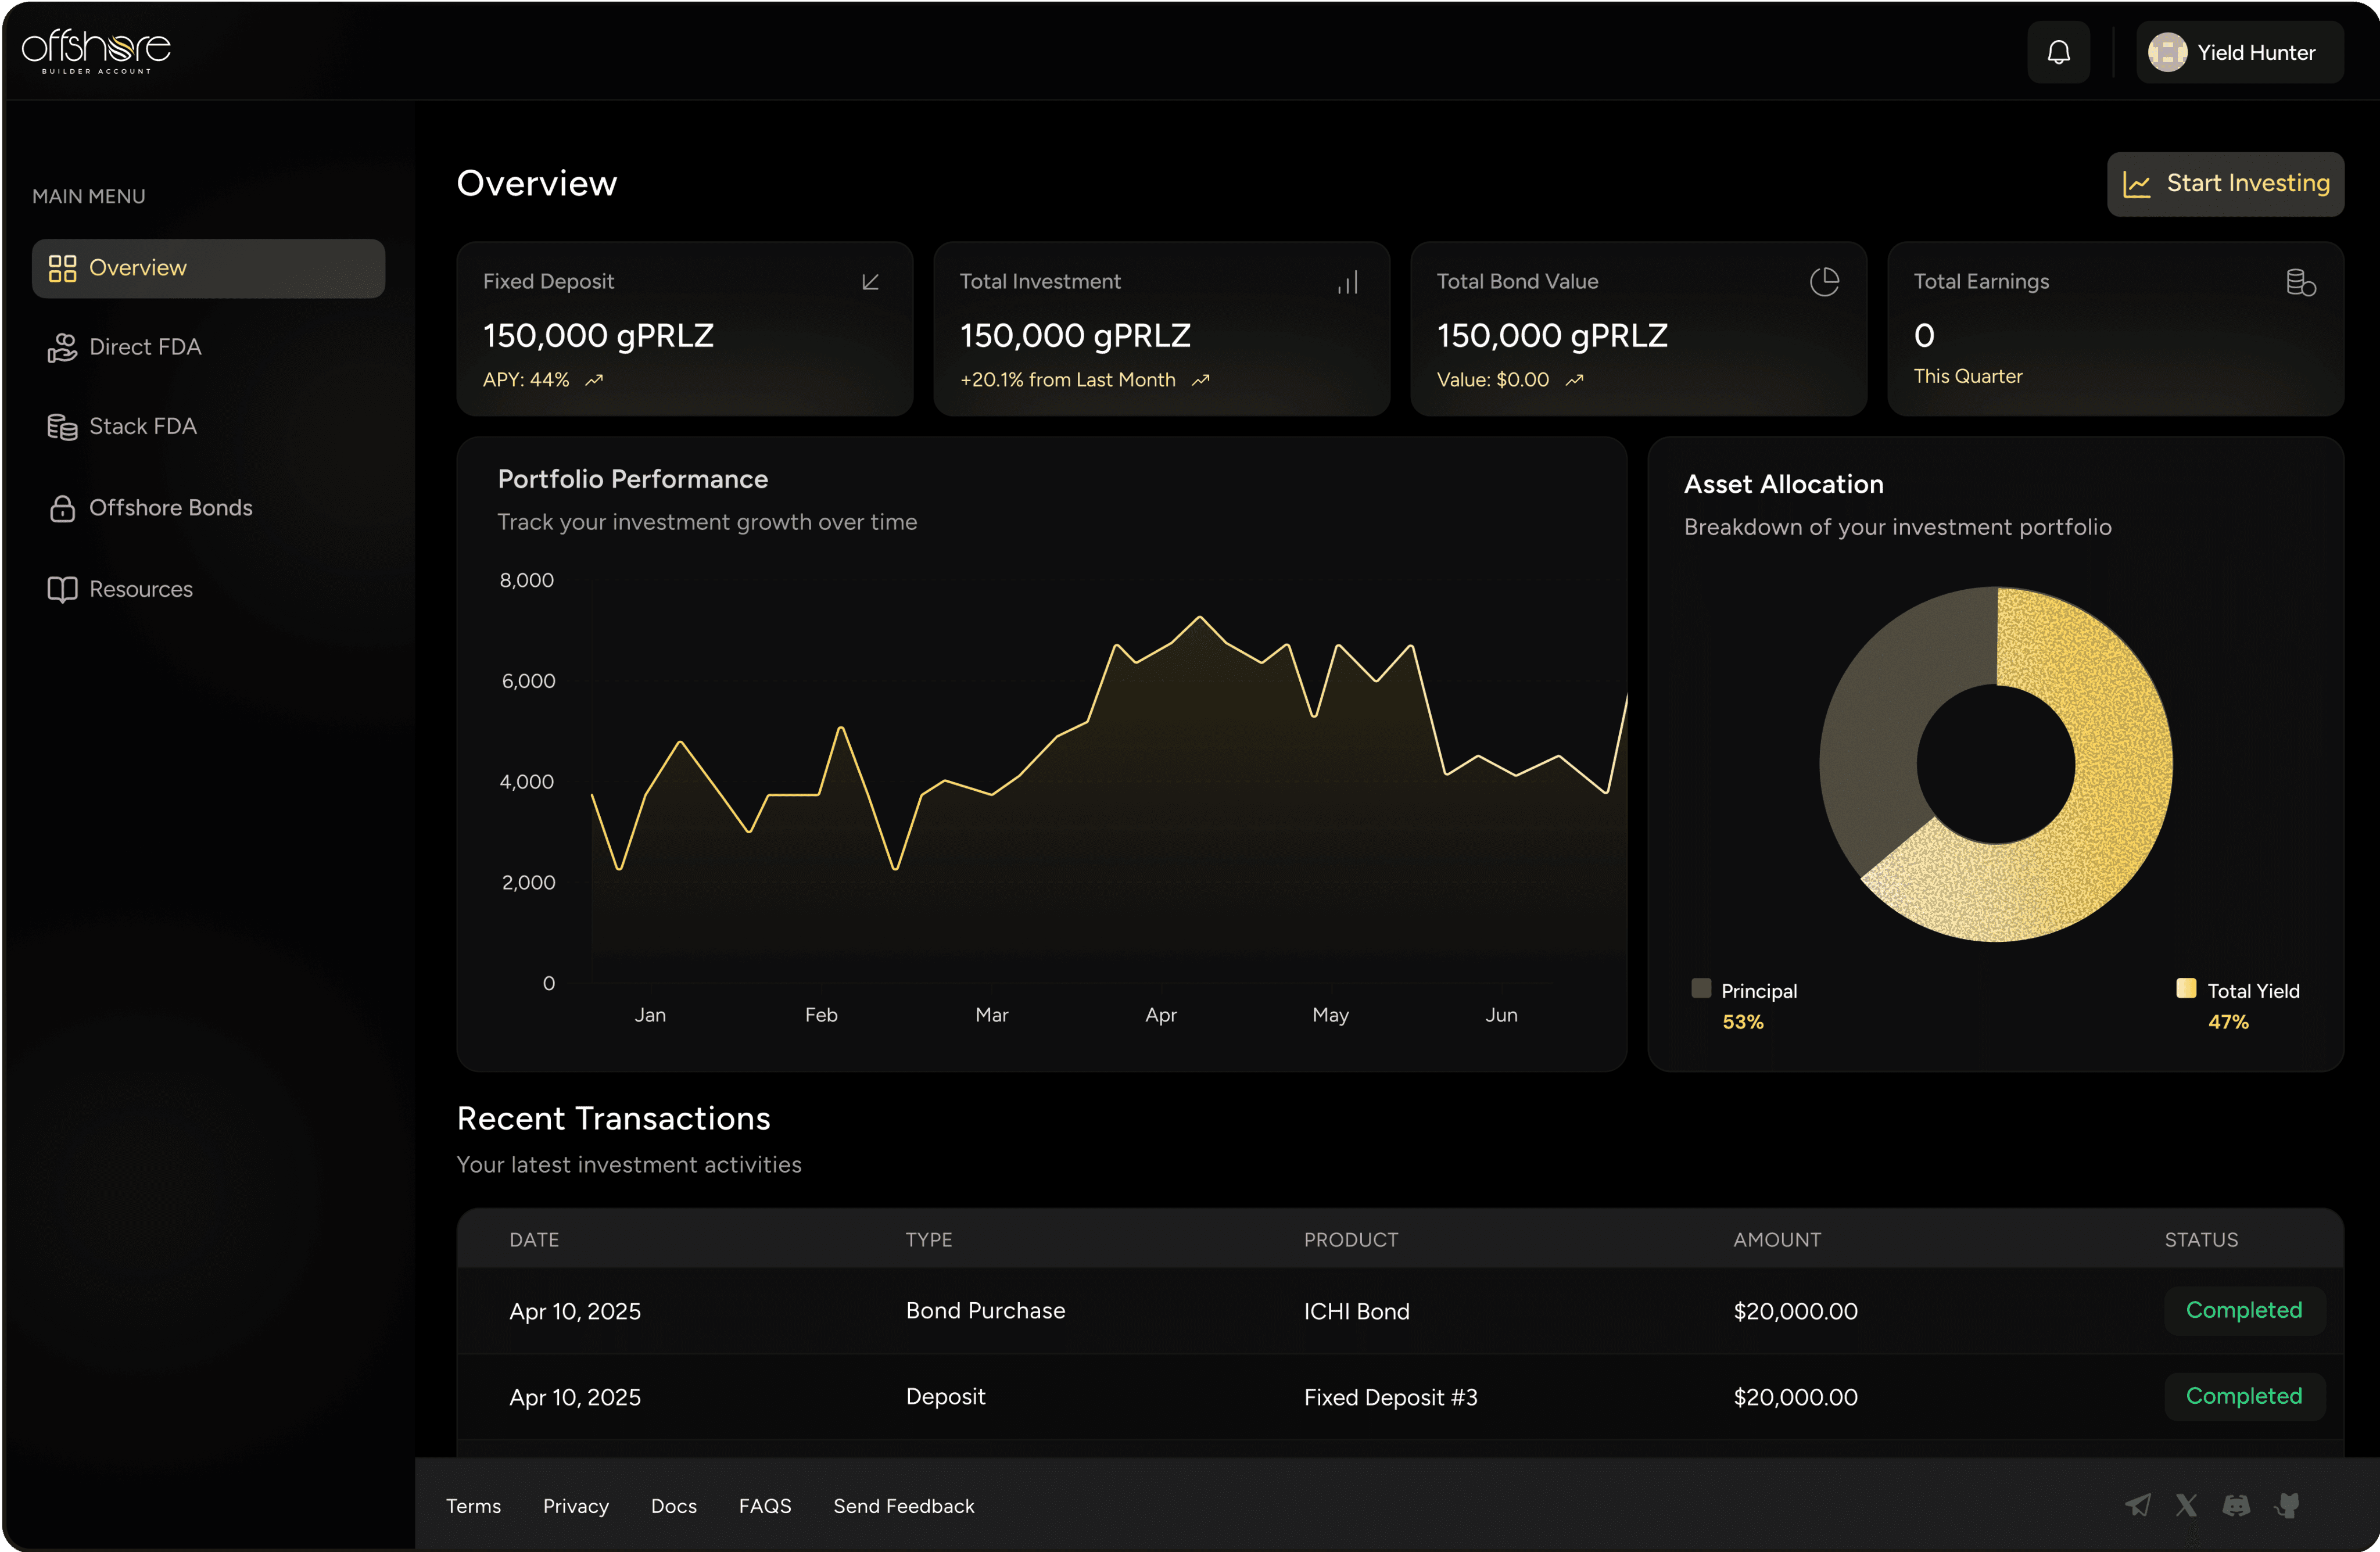Open Stack FDA menu item
The image size is (2380, 1552).
142,427
